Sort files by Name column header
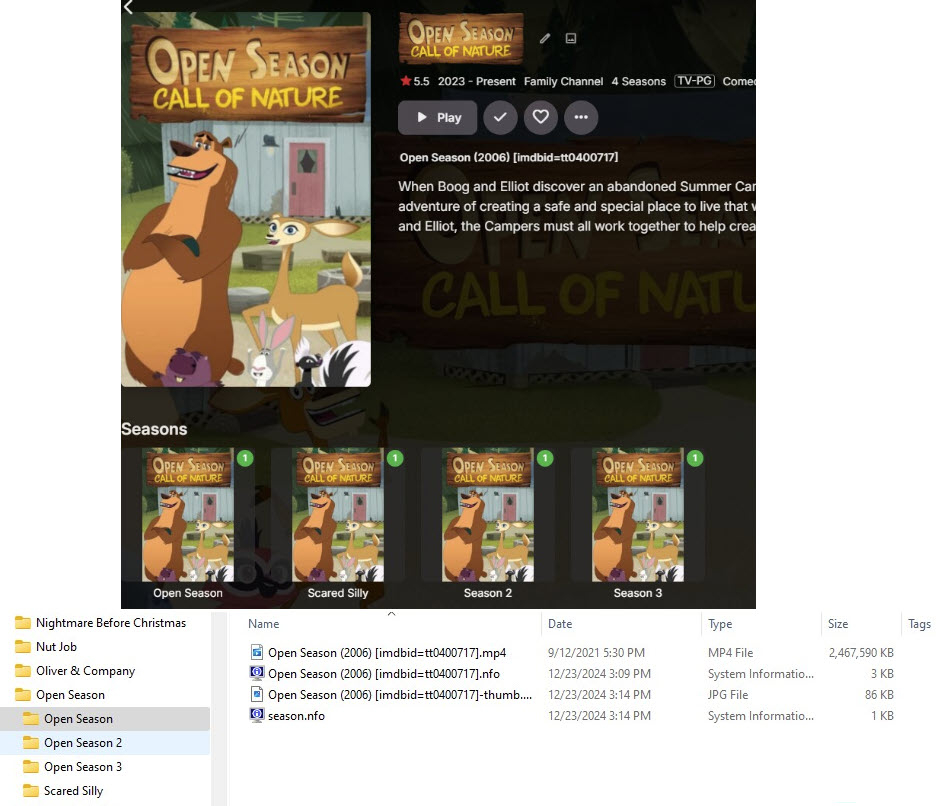The height and width of the screenshot is (806, 938). click(264, 623)
